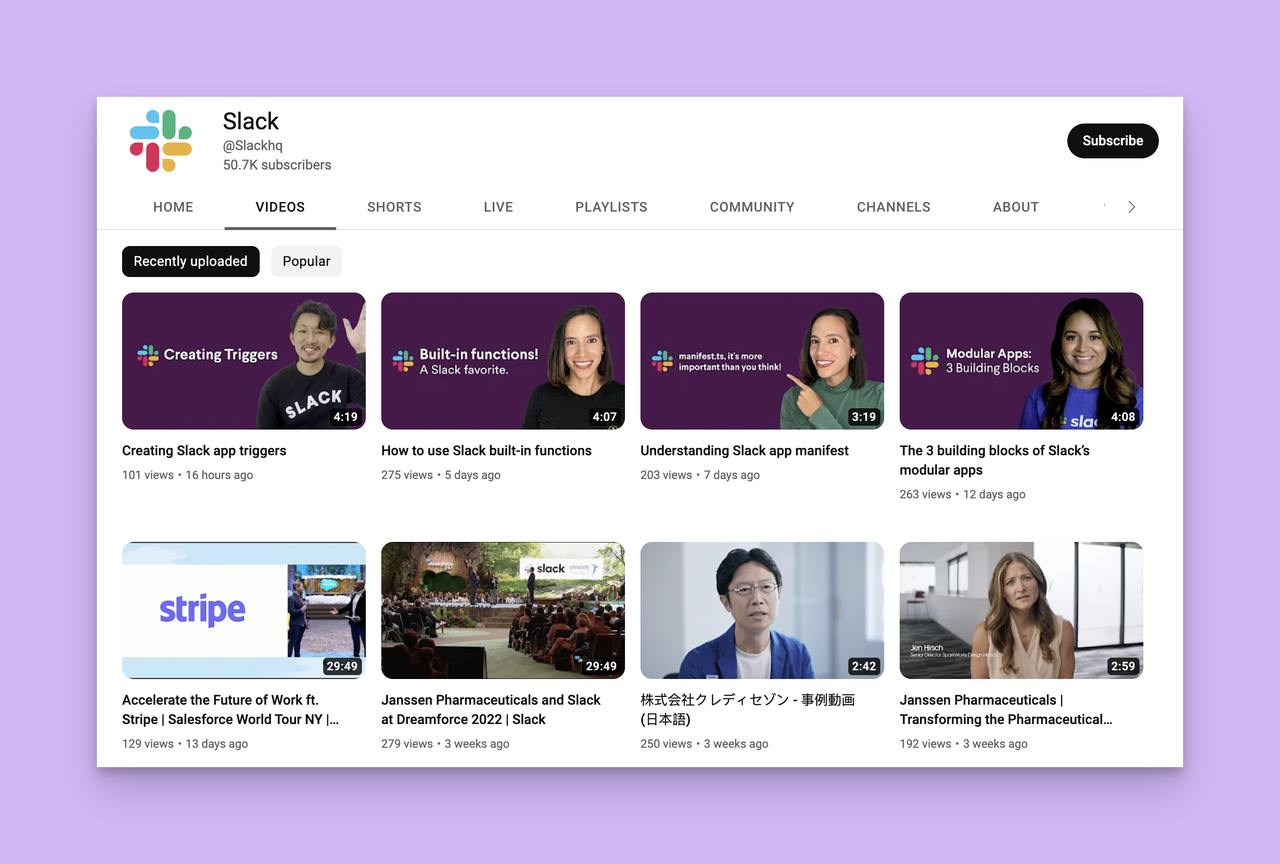This screenshot has height=864, width=1280.
Task: Click the Slack channel logo avatar
Action: [x=160, y=141]
